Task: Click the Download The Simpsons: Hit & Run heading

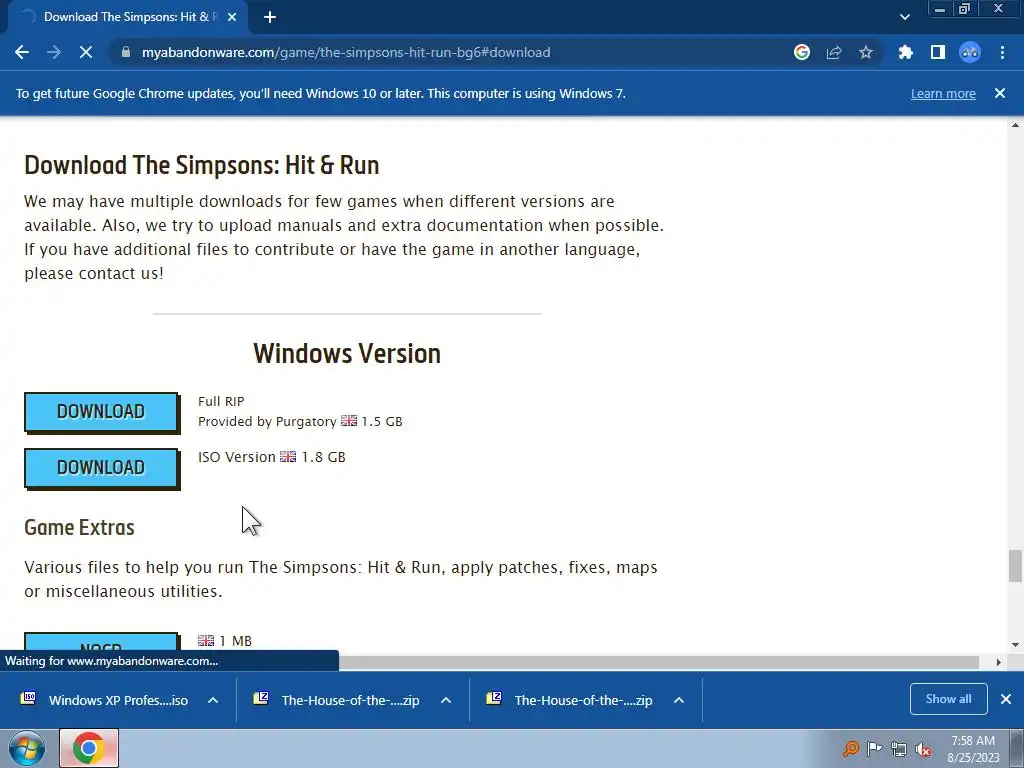Action: pyautogui.click(x=202, y=165)
